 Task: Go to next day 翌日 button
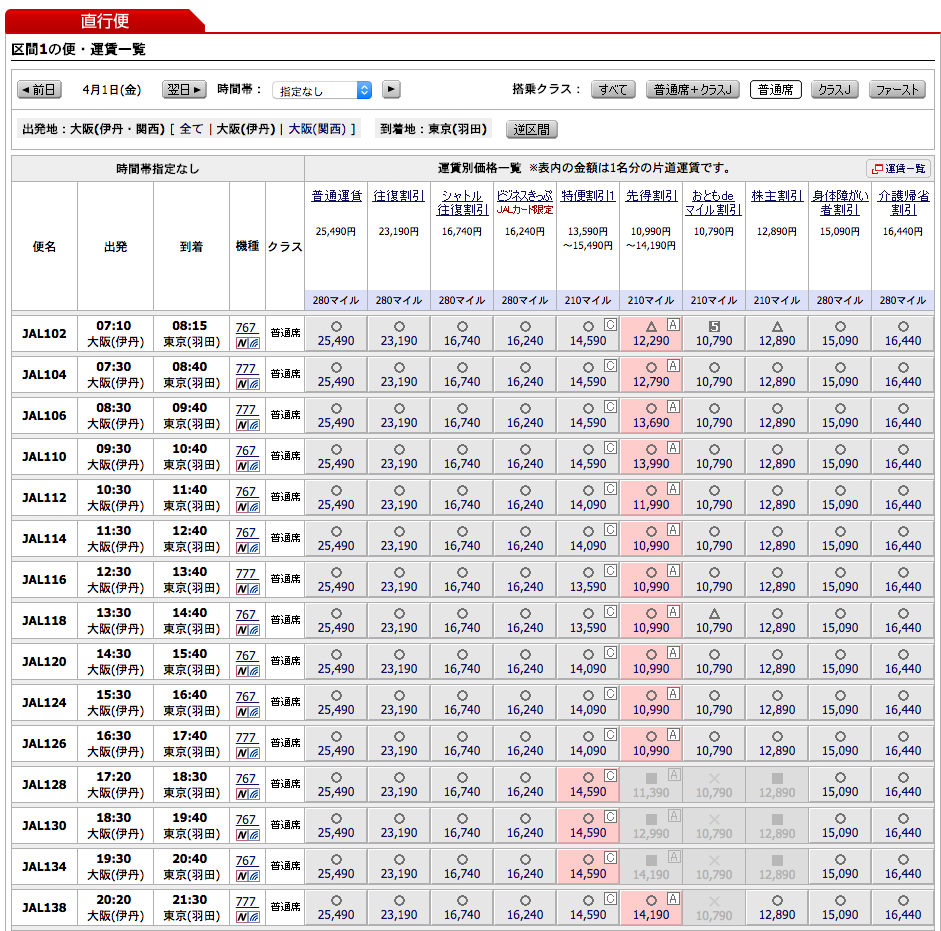coord(184,90)
